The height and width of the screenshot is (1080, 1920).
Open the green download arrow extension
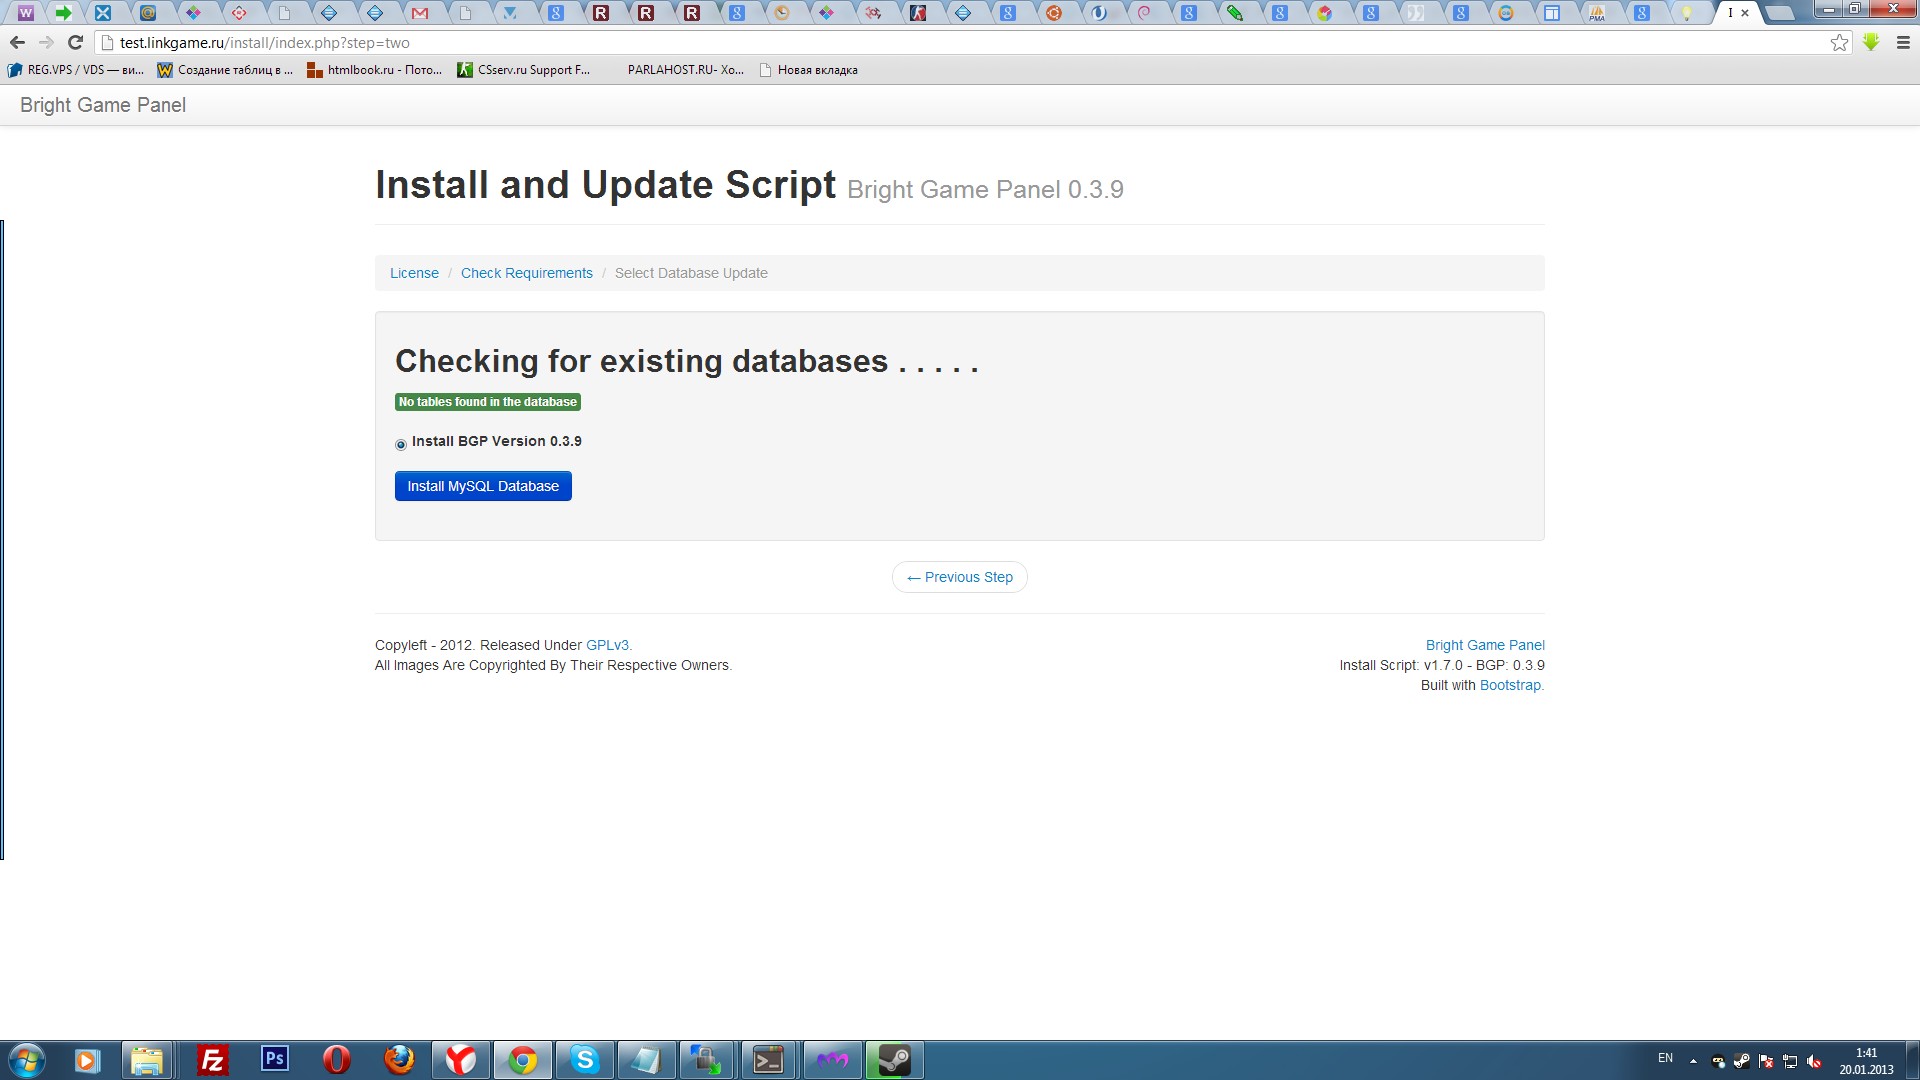pyautogui.click(x=1871, y=43)
